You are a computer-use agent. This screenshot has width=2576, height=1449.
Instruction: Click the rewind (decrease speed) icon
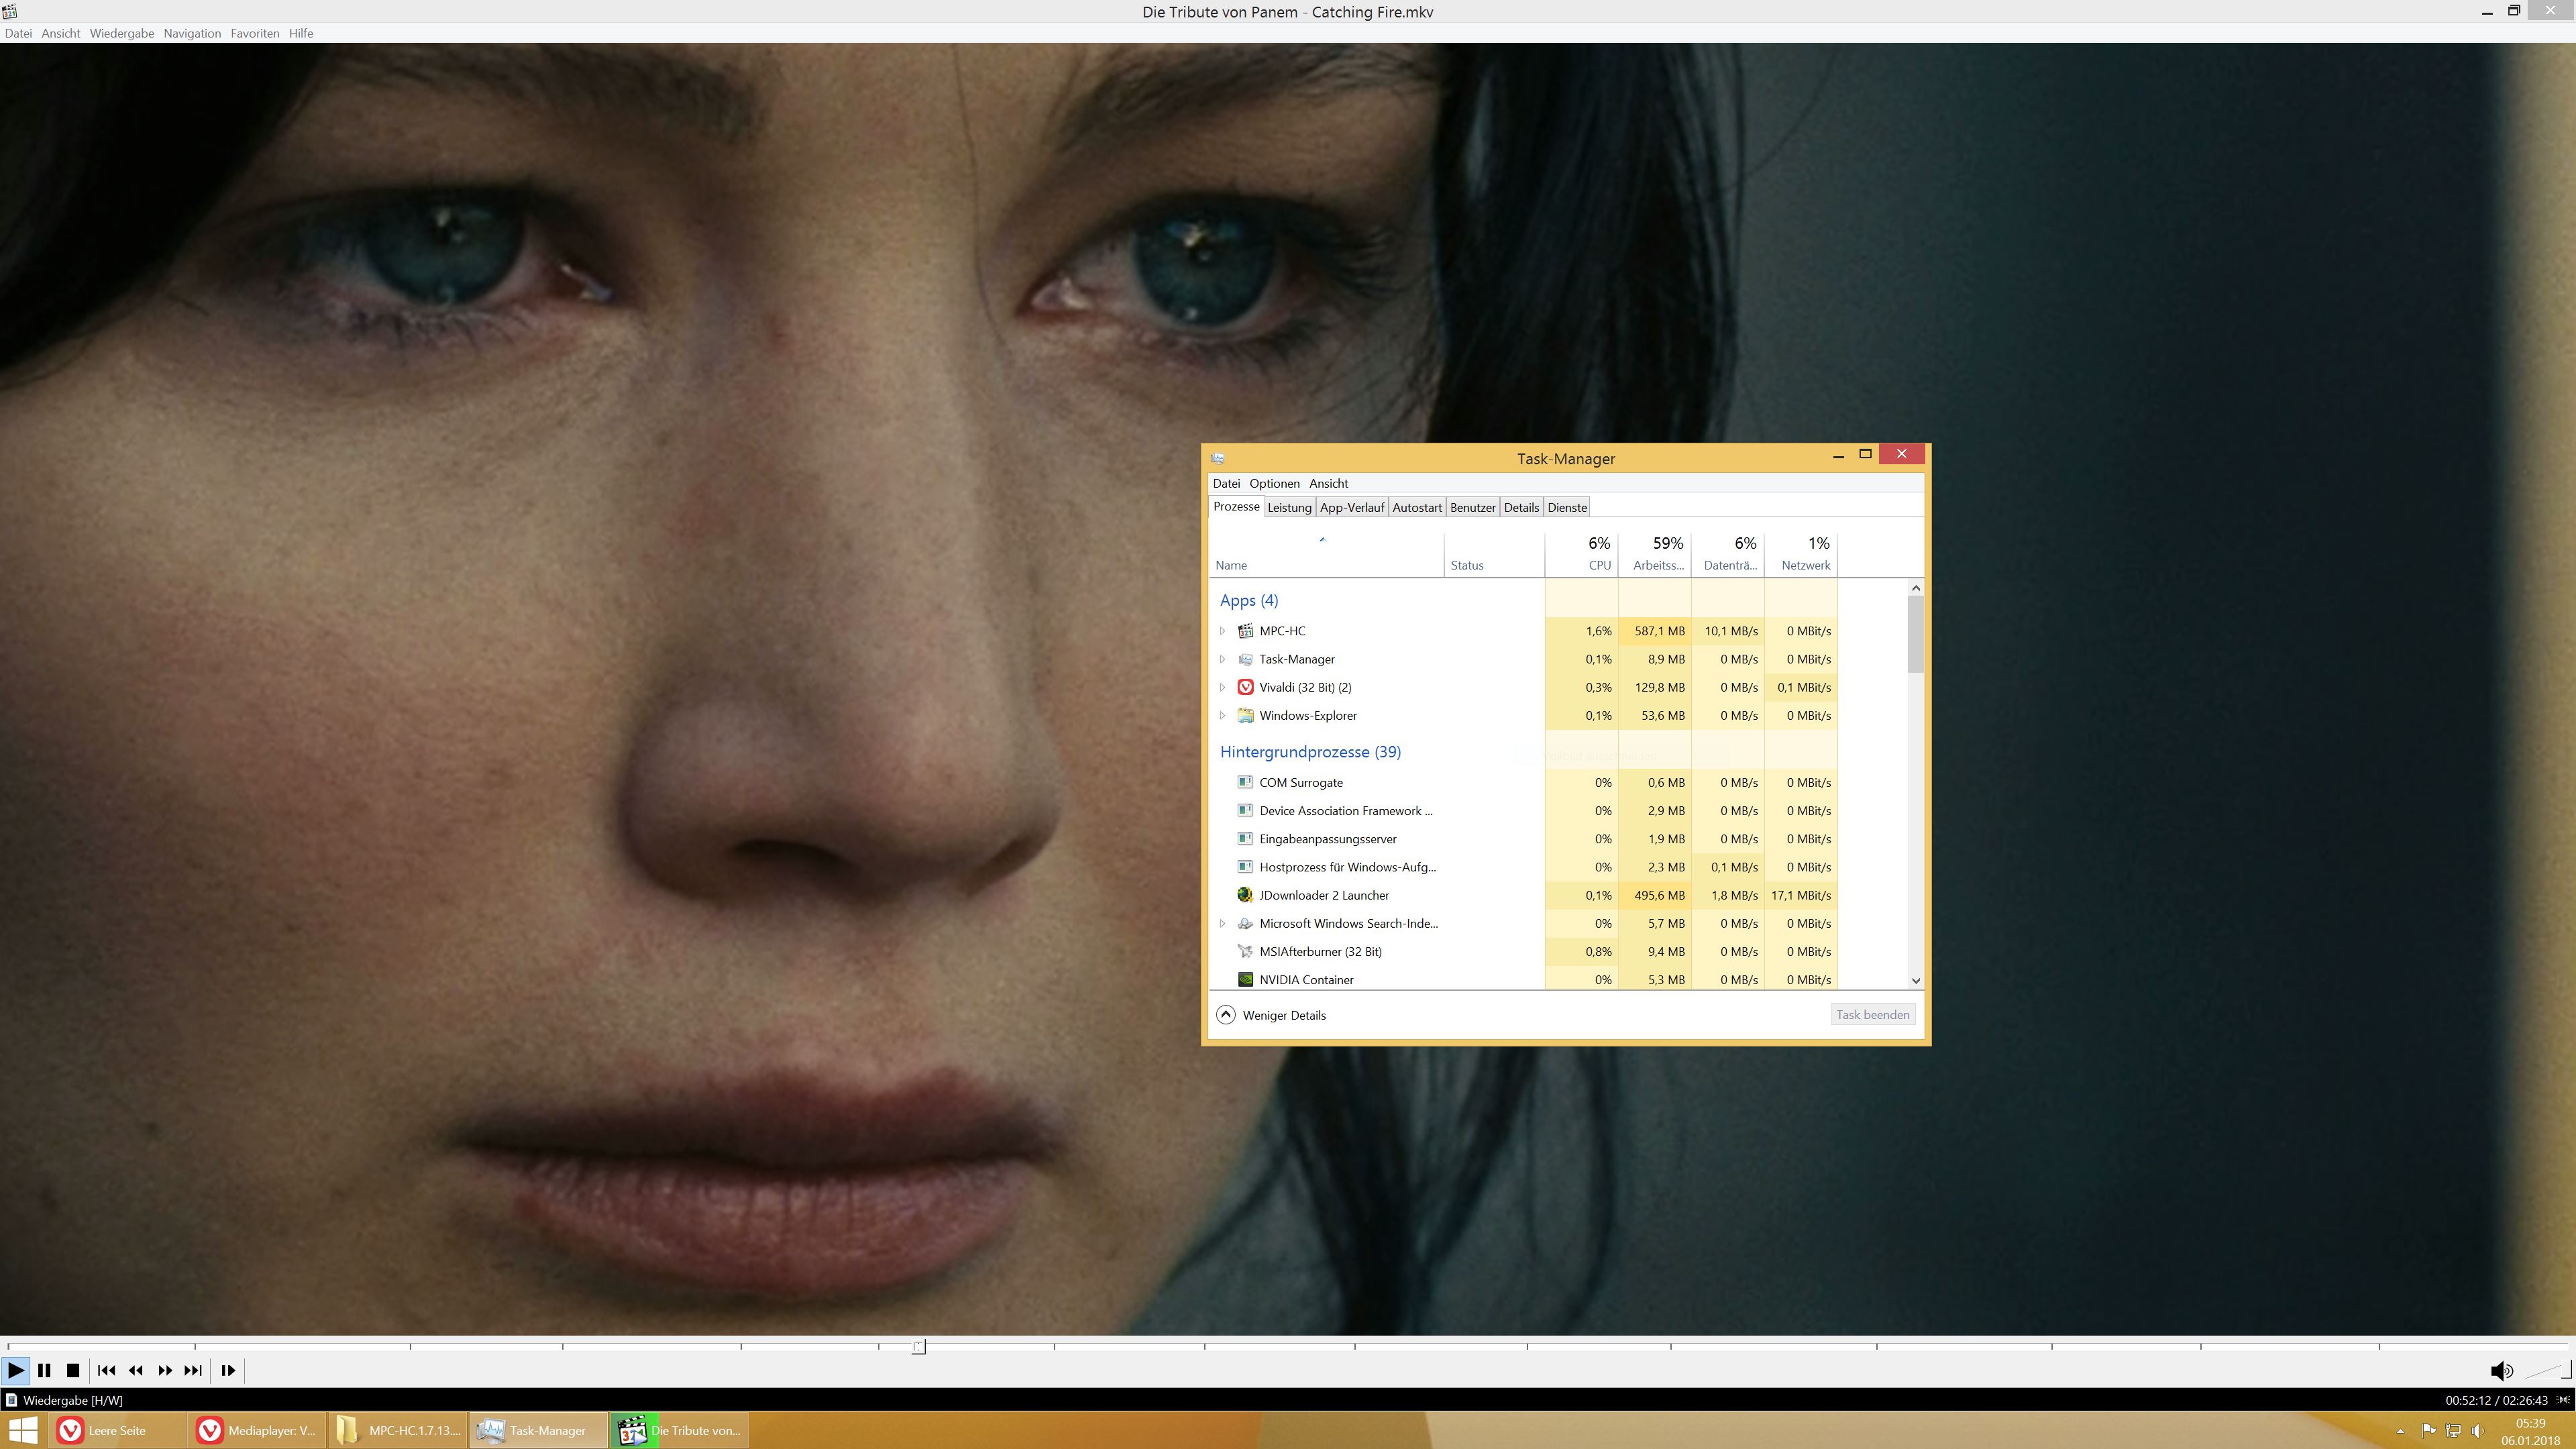pyautogui.click(x=136, y=1370)
